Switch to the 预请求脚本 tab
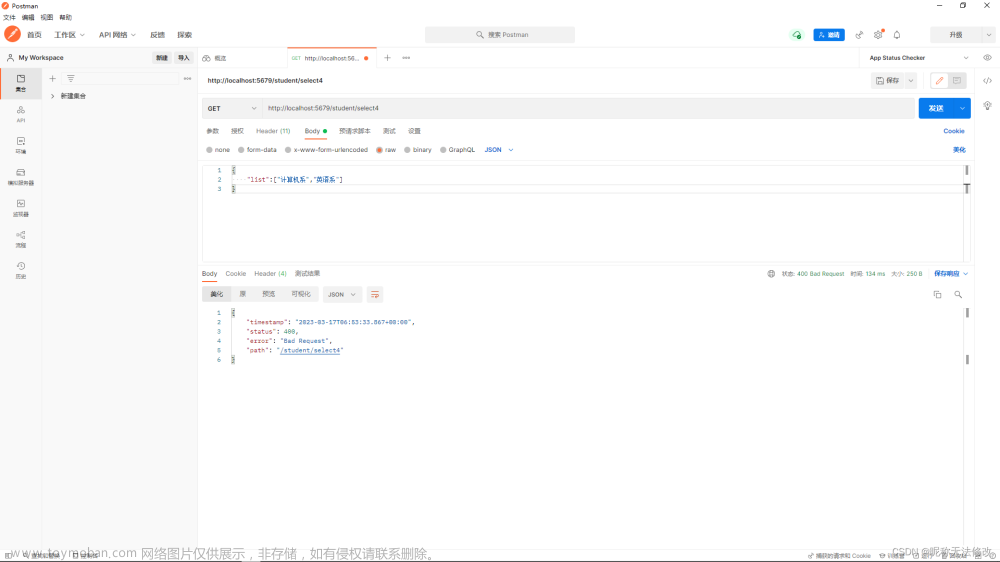The width and height of the screenshot is (1000, 562). pos(355,131)
